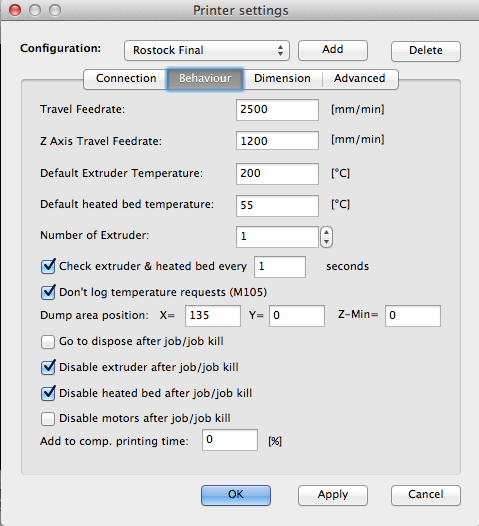Uncheck Don't log temperature requests (M105)
Viewport: 479px width, 526px height.
(48, 292)
